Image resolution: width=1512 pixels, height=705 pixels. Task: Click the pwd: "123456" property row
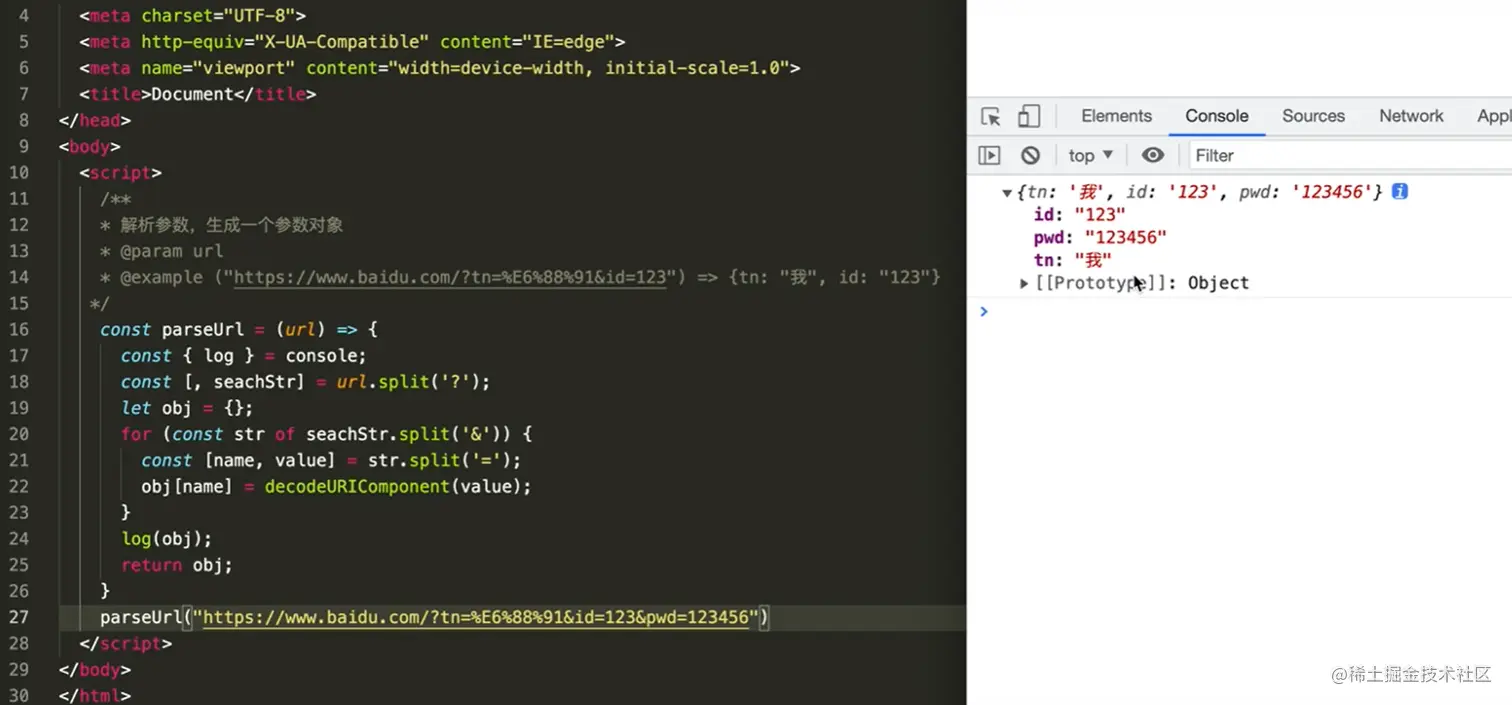pos(1100,237)
